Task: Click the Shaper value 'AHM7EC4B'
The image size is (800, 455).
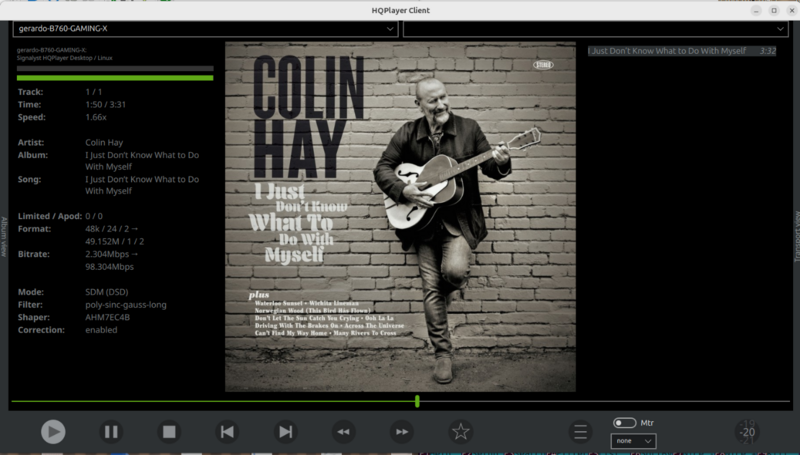Action: tap(108, 317)
